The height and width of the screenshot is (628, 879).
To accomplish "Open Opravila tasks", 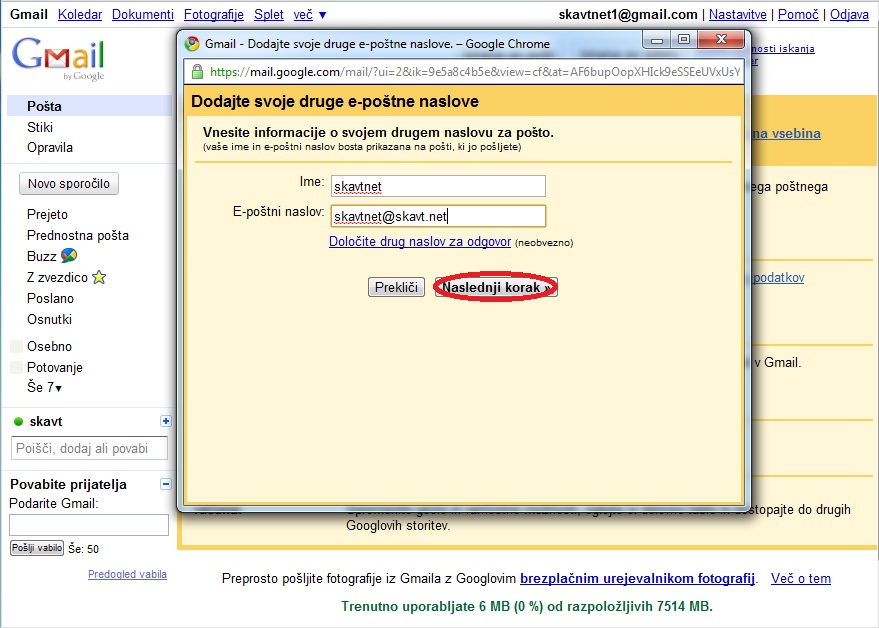I will pyautogui.click(x=50, y=147).
